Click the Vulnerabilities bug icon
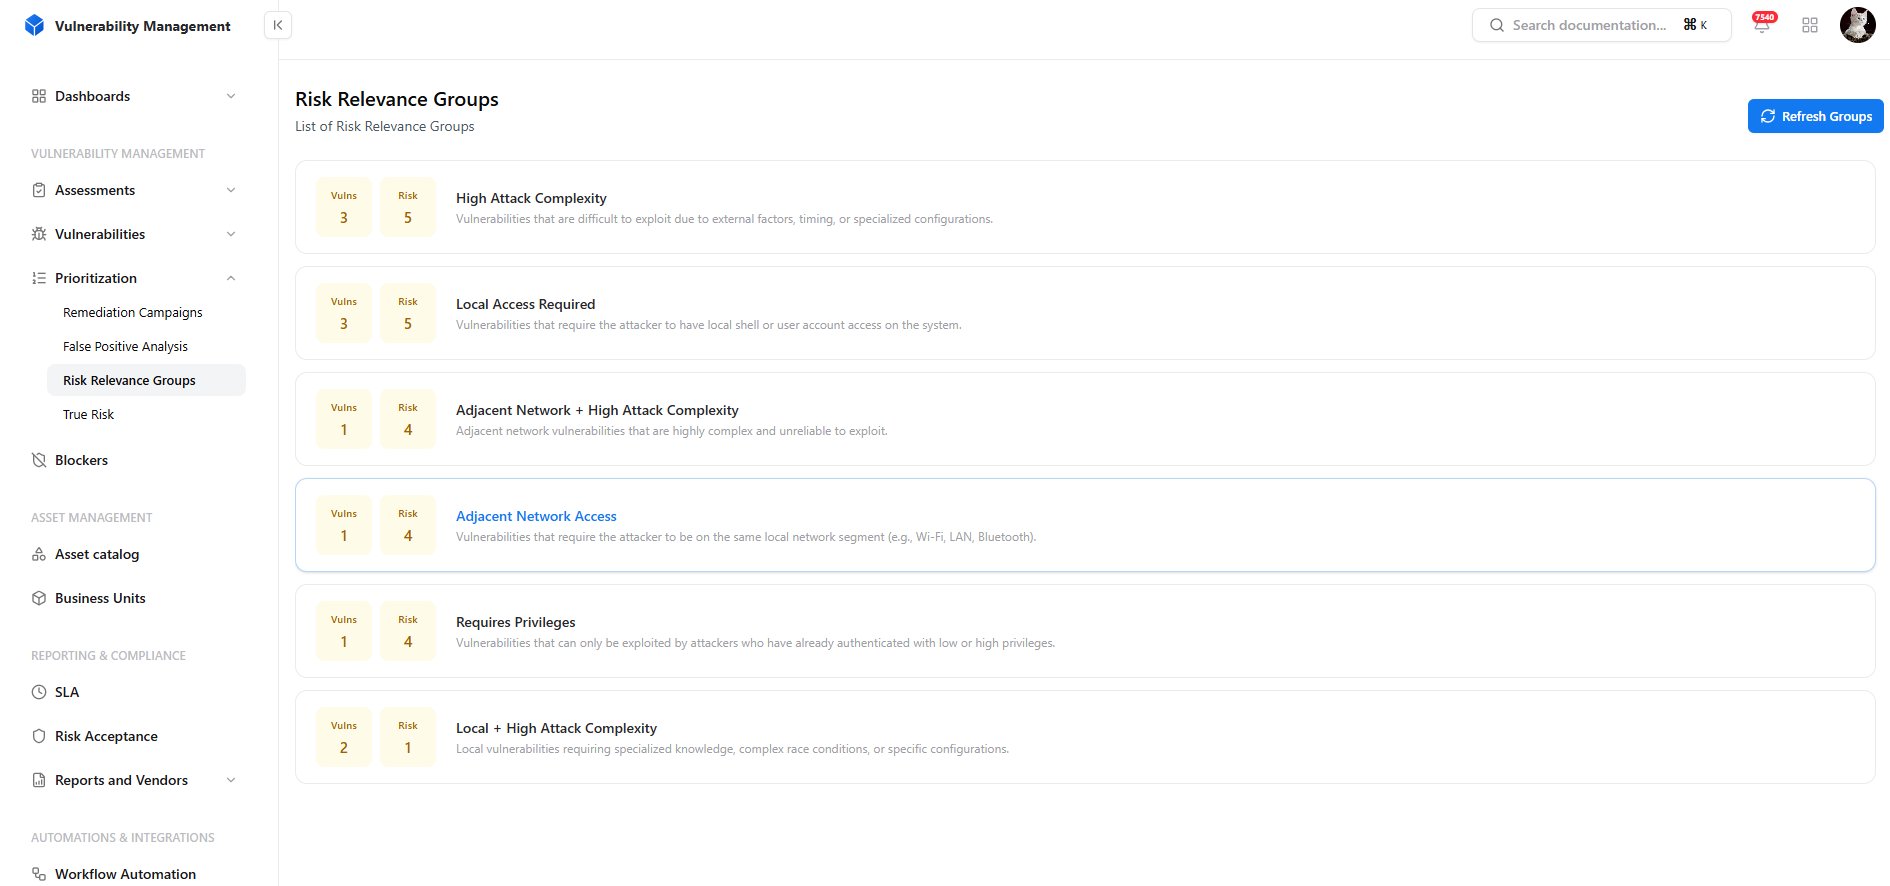 39,234
